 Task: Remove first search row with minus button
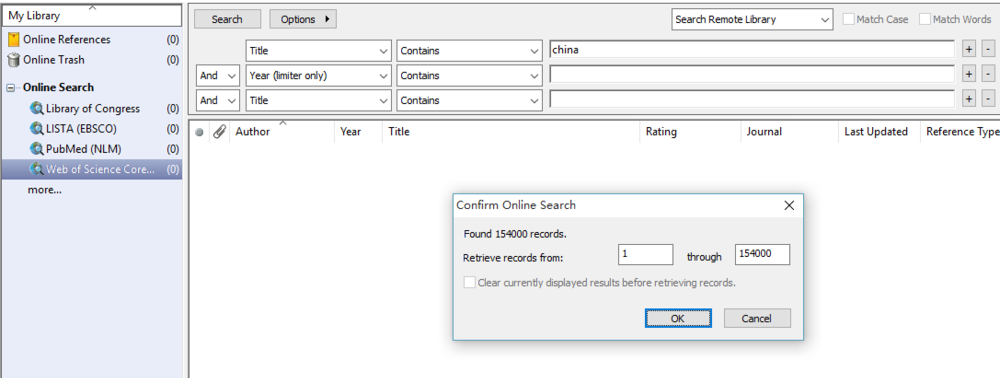pyautogui.click(x=988, y=49)
